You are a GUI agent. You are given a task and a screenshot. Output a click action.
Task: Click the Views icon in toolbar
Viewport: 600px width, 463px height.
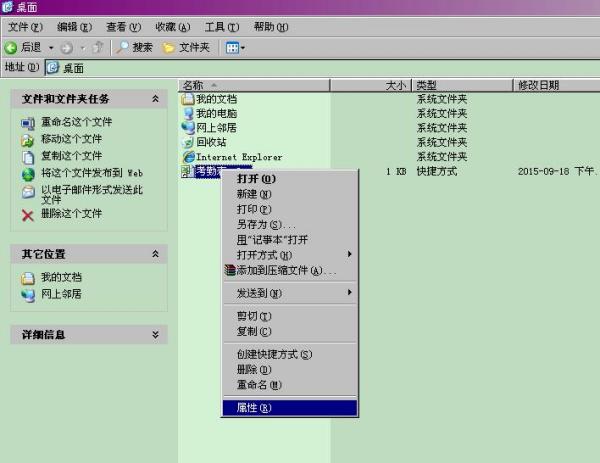pos(232,48)
